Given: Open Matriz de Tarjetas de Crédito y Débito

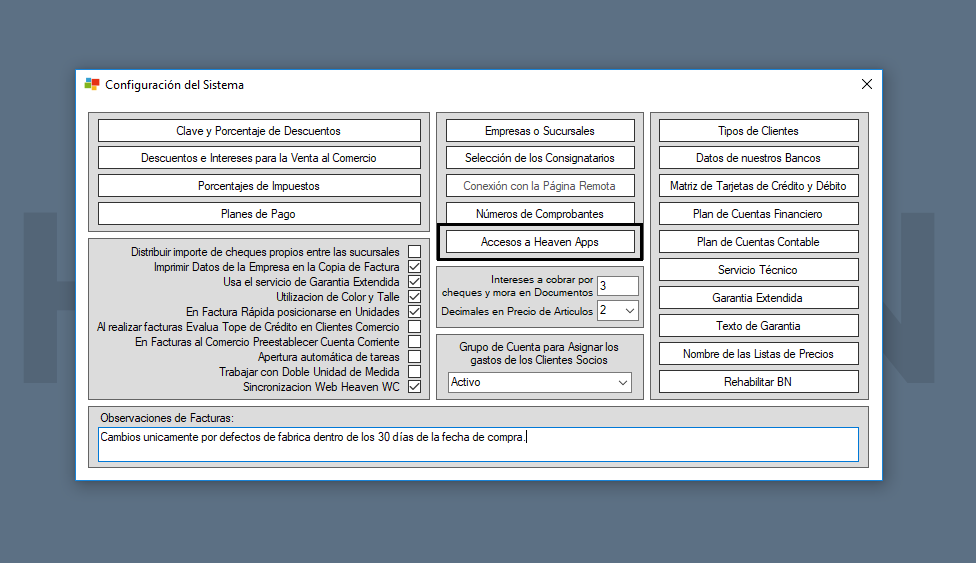Looking at the screenshot, I should click(758, 186).
